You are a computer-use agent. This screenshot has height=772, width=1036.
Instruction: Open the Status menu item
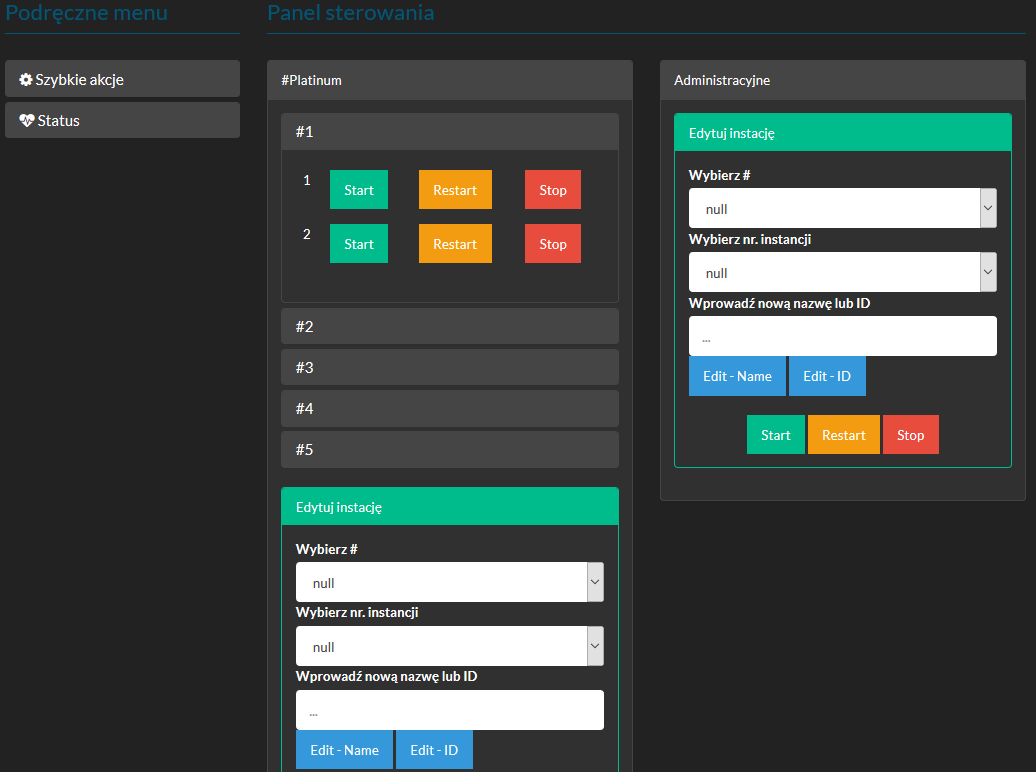[122, 120]
